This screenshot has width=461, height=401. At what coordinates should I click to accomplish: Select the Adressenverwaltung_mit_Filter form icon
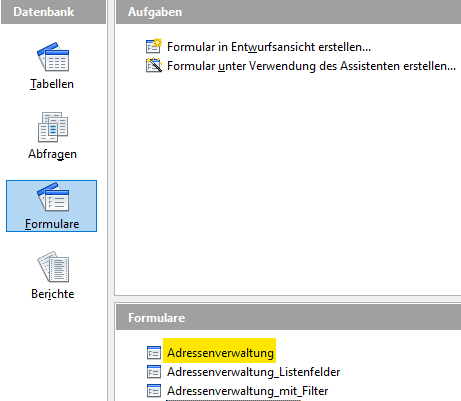(154, 391)
